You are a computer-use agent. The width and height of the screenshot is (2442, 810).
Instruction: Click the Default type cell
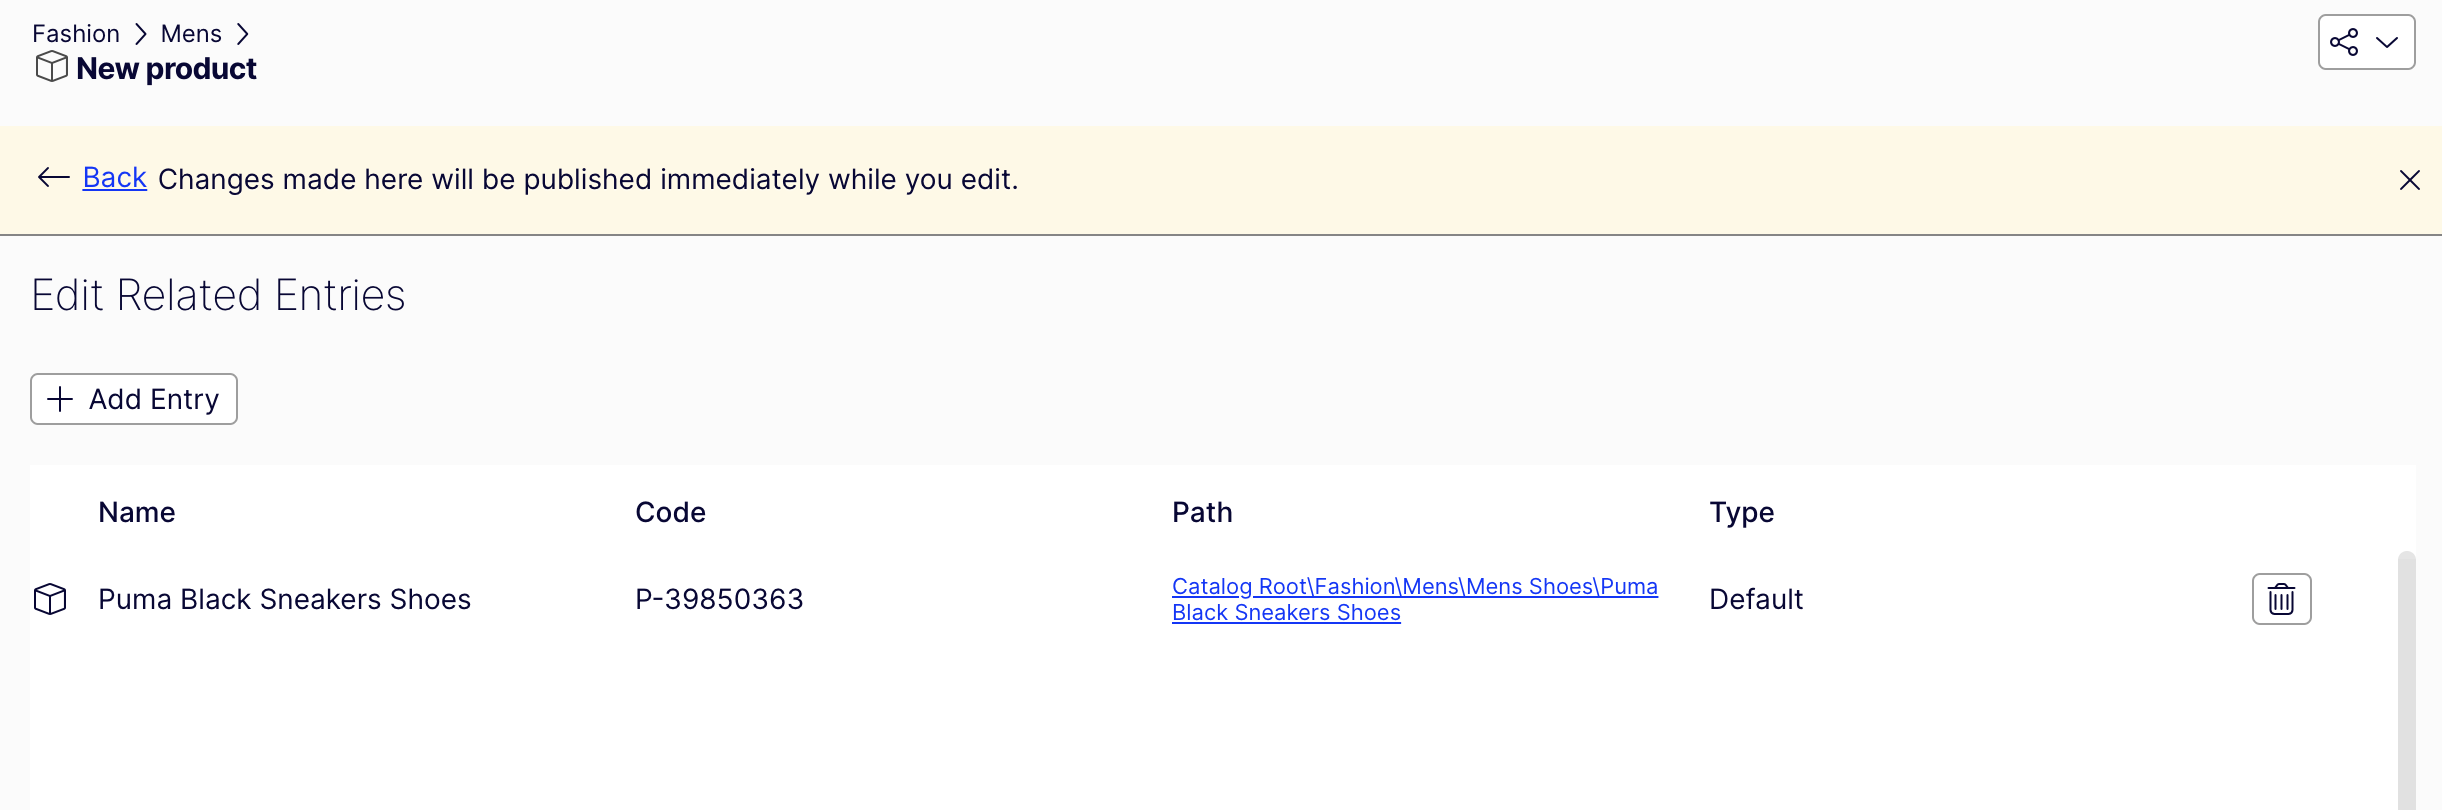tap(1756, 599)
